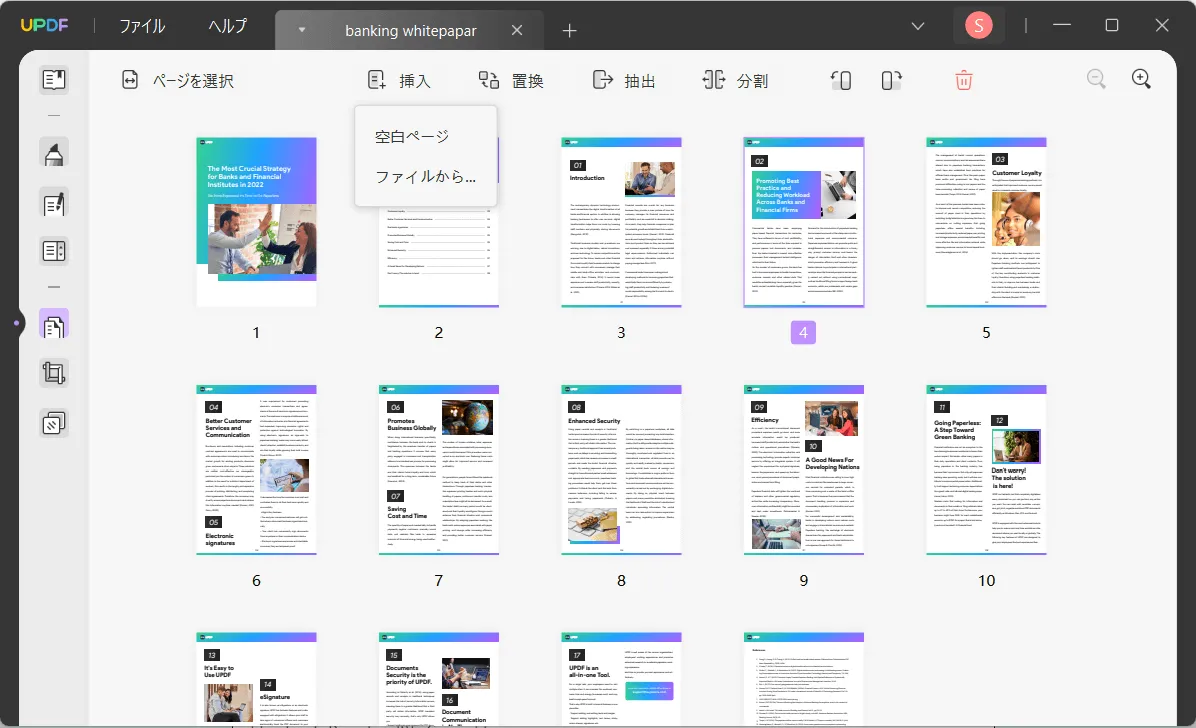Screen dimensions: 1196x728
Task: Click page number label 7
Action: click(439, 581)
